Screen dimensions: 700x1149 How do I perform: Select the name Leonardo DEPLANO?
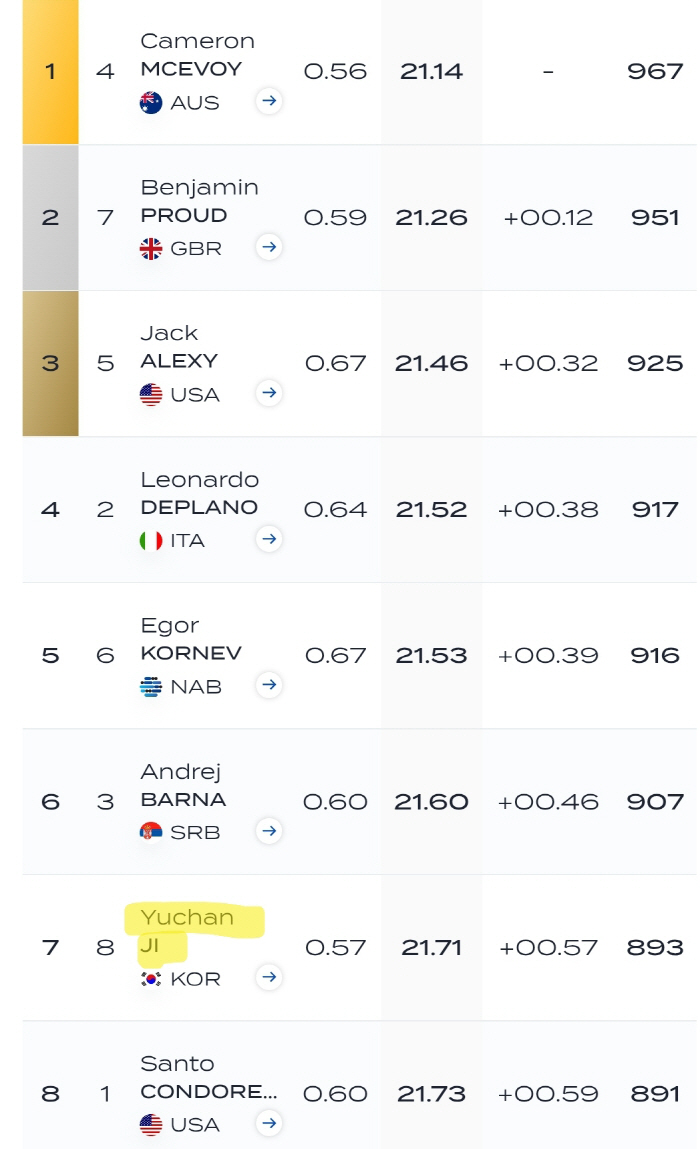(x=199, y=493)
